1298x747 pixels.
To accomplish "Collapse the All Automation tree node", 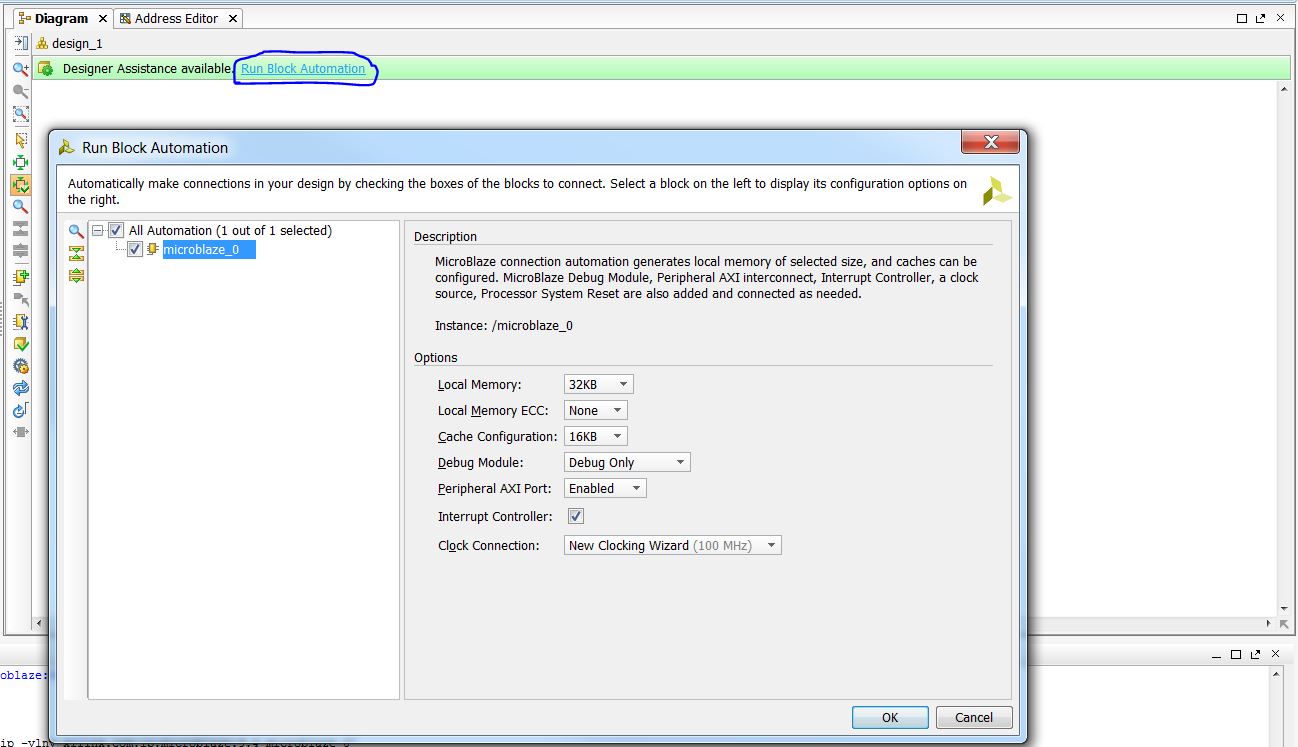I will coord(98,230).
